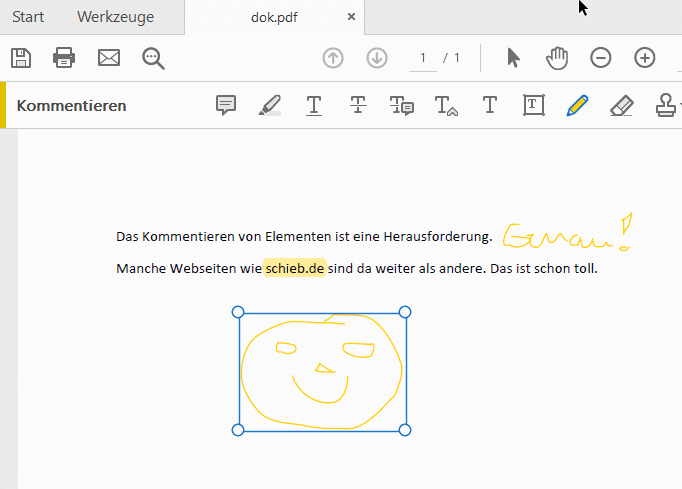
Task: Choose the strikethrough text tool
Action: 358,105
